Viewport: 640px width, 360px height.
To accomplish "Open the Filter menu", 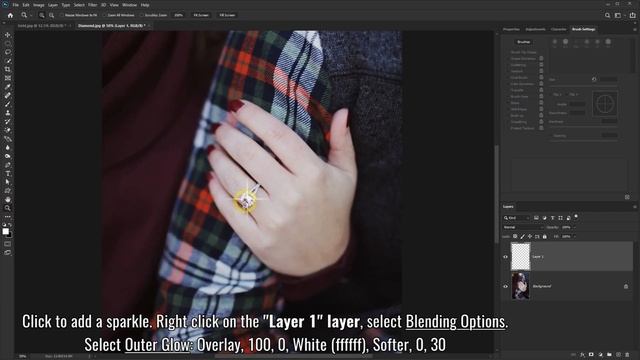I will tap(93, 5).
